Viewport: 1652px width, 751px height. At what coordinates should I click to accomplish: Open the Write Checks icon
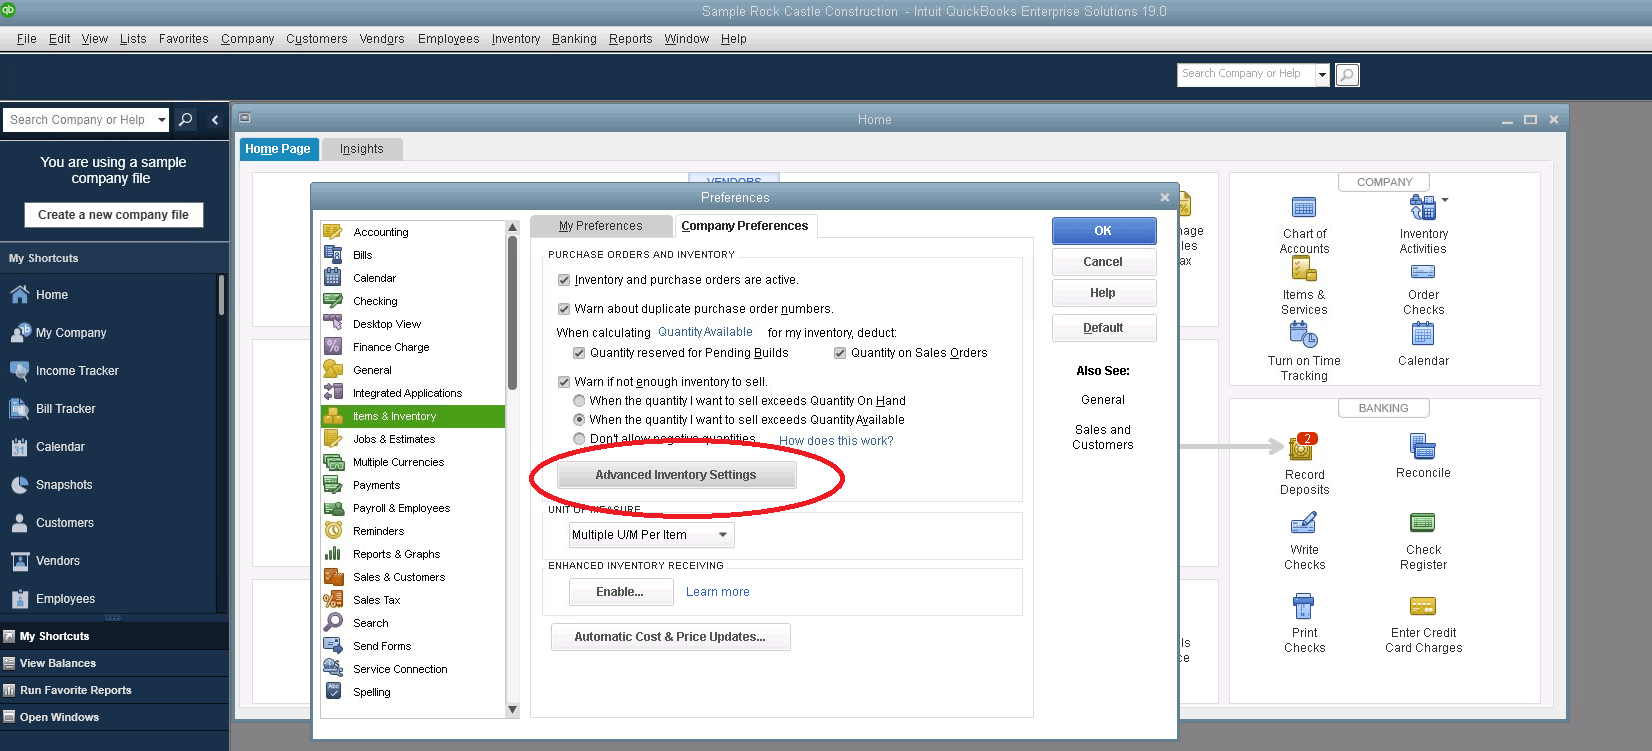[1304, 523]
